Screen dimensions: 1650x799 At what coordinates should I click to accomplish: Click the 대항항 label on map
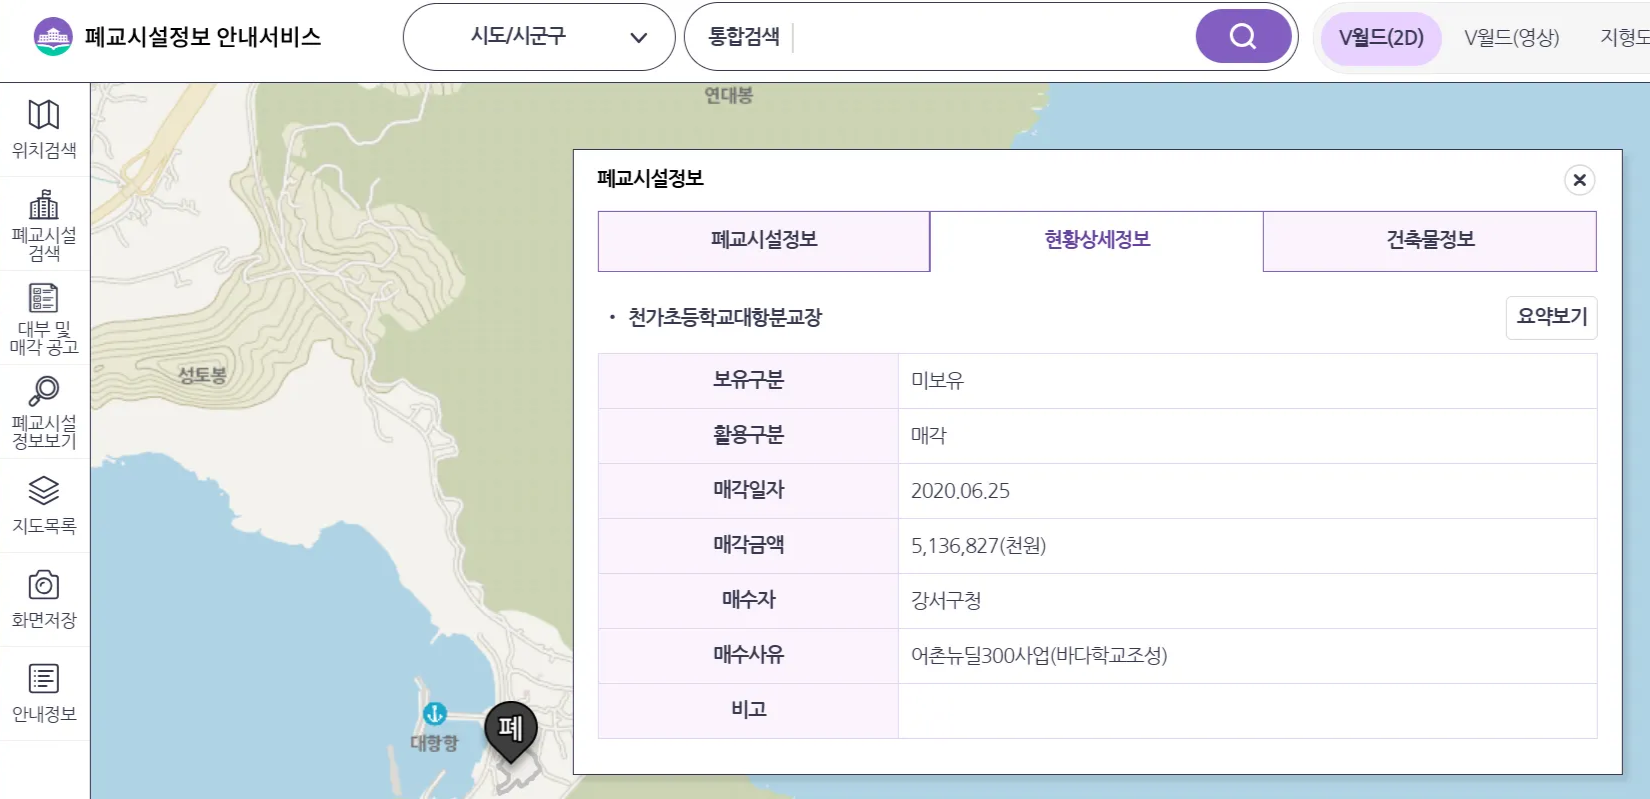coord(434,744)
